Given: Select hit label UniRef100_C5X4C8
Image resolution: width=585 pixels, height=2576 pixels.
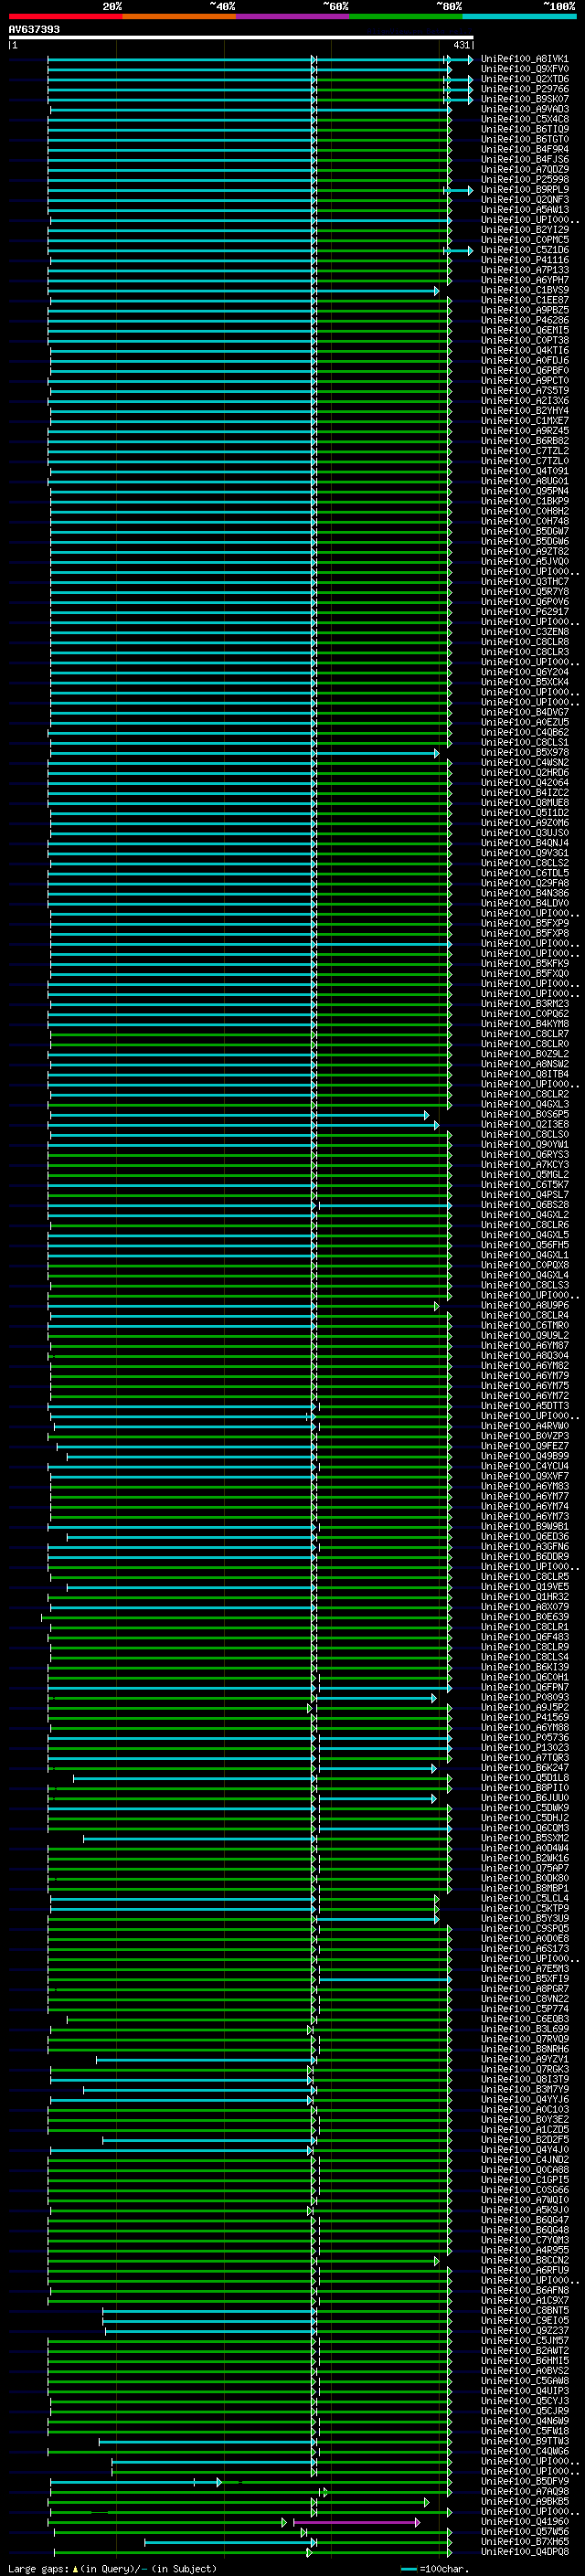Looking at the screenshot, I should pyautogui.click(x=524, y=119).
